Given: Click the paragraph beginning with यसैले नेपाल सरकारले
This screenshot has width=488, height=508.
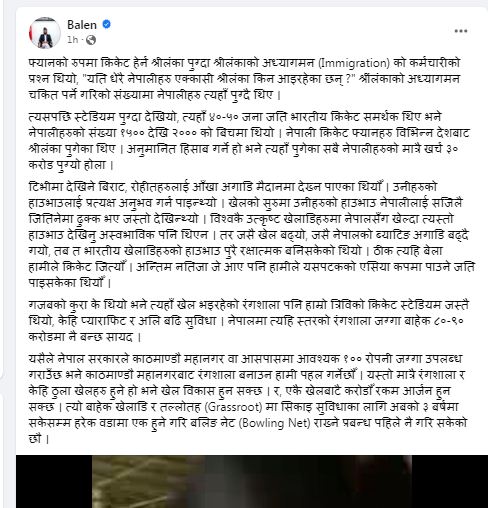Looking at the screenshot, I should pyautogui.click(x=248, y=399).
